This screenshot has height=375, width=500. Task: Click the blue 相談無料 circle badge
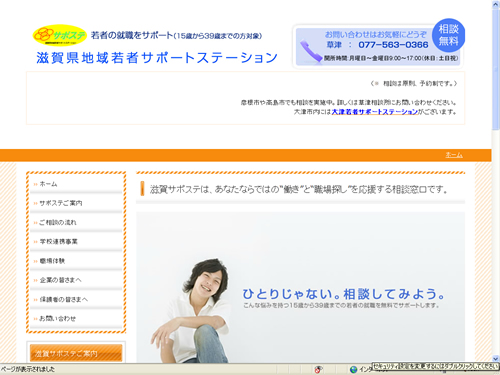pos(448,35)
